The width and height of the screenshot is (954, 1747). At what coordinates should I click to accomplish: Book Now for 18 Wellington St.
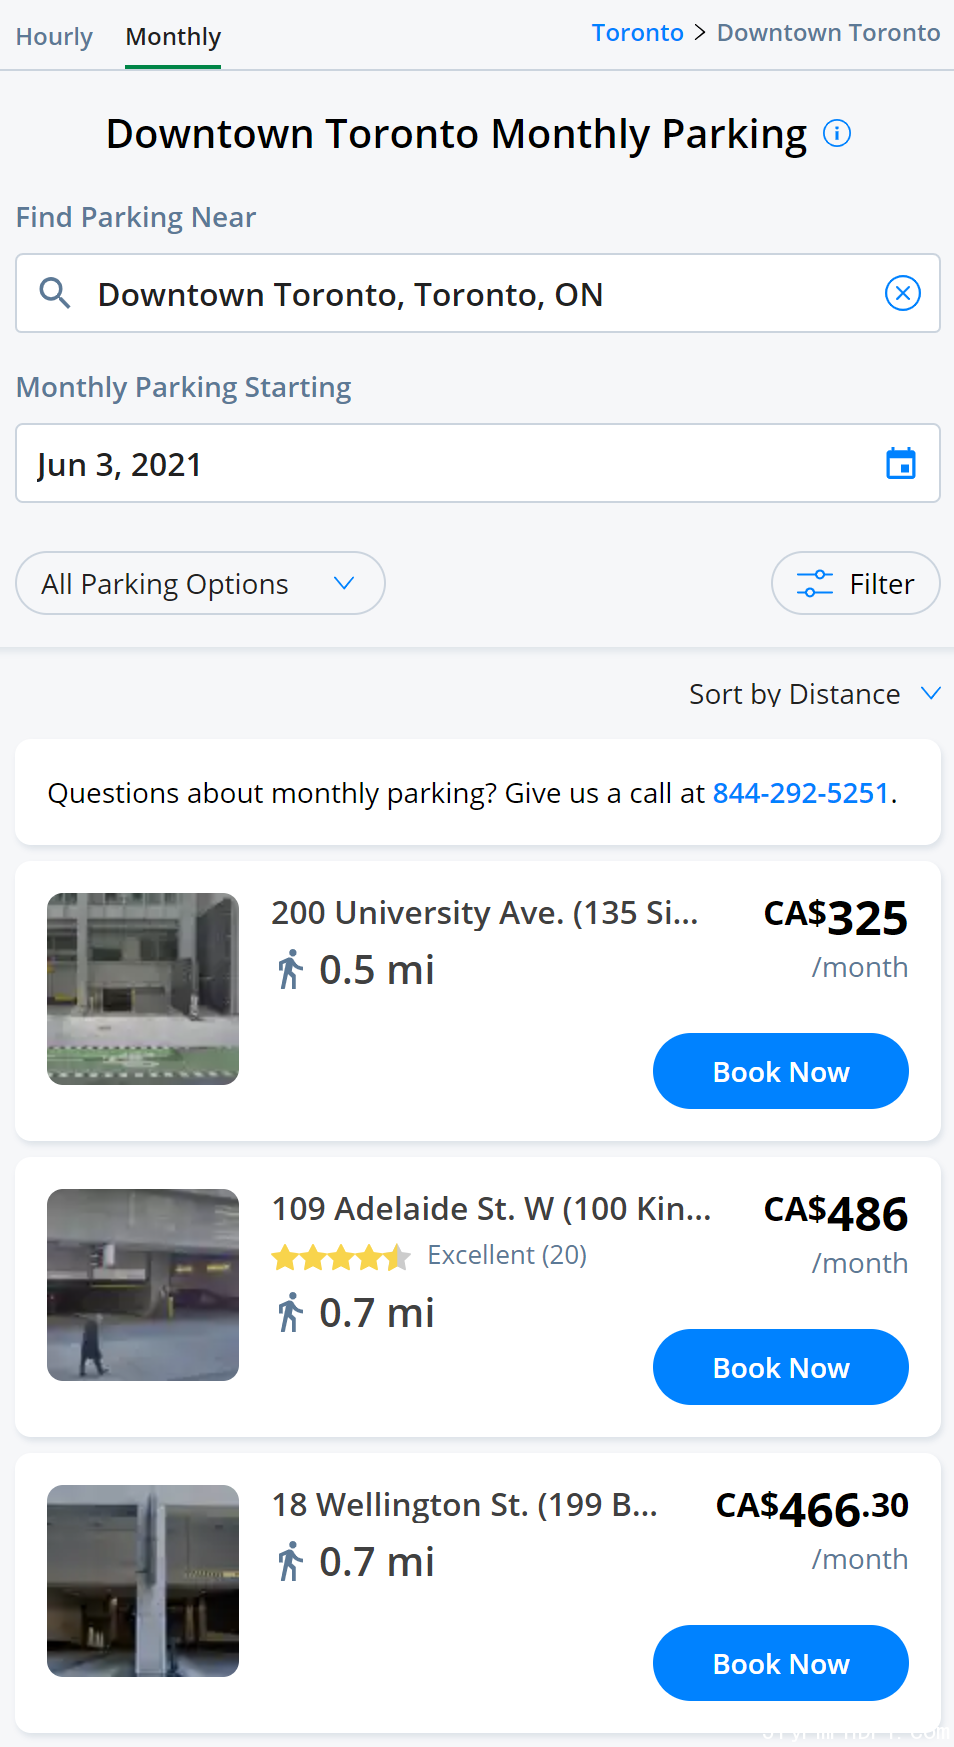pos(780,1663)
